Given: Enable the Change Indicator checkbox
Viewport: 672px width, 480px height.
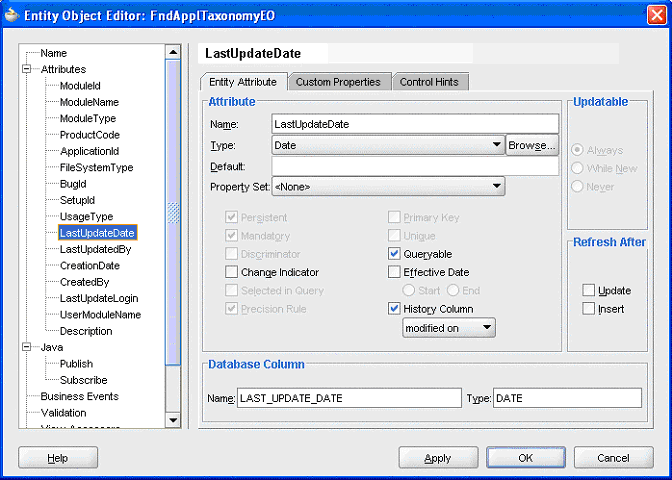Looking at the screenshot, I should pos(231,272).
